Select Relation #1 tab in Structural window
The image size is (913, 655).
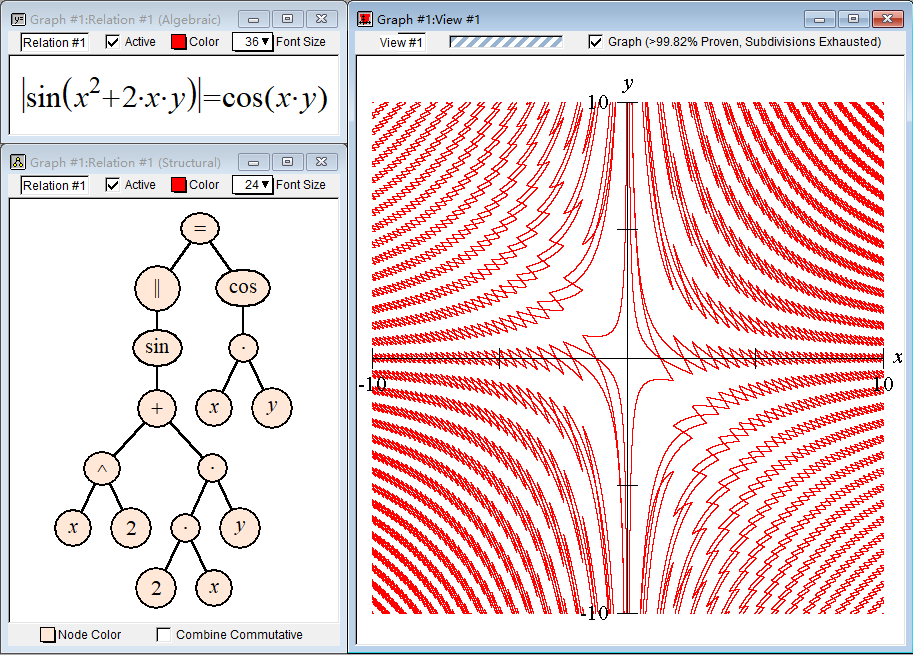click(x=54, y=185)
